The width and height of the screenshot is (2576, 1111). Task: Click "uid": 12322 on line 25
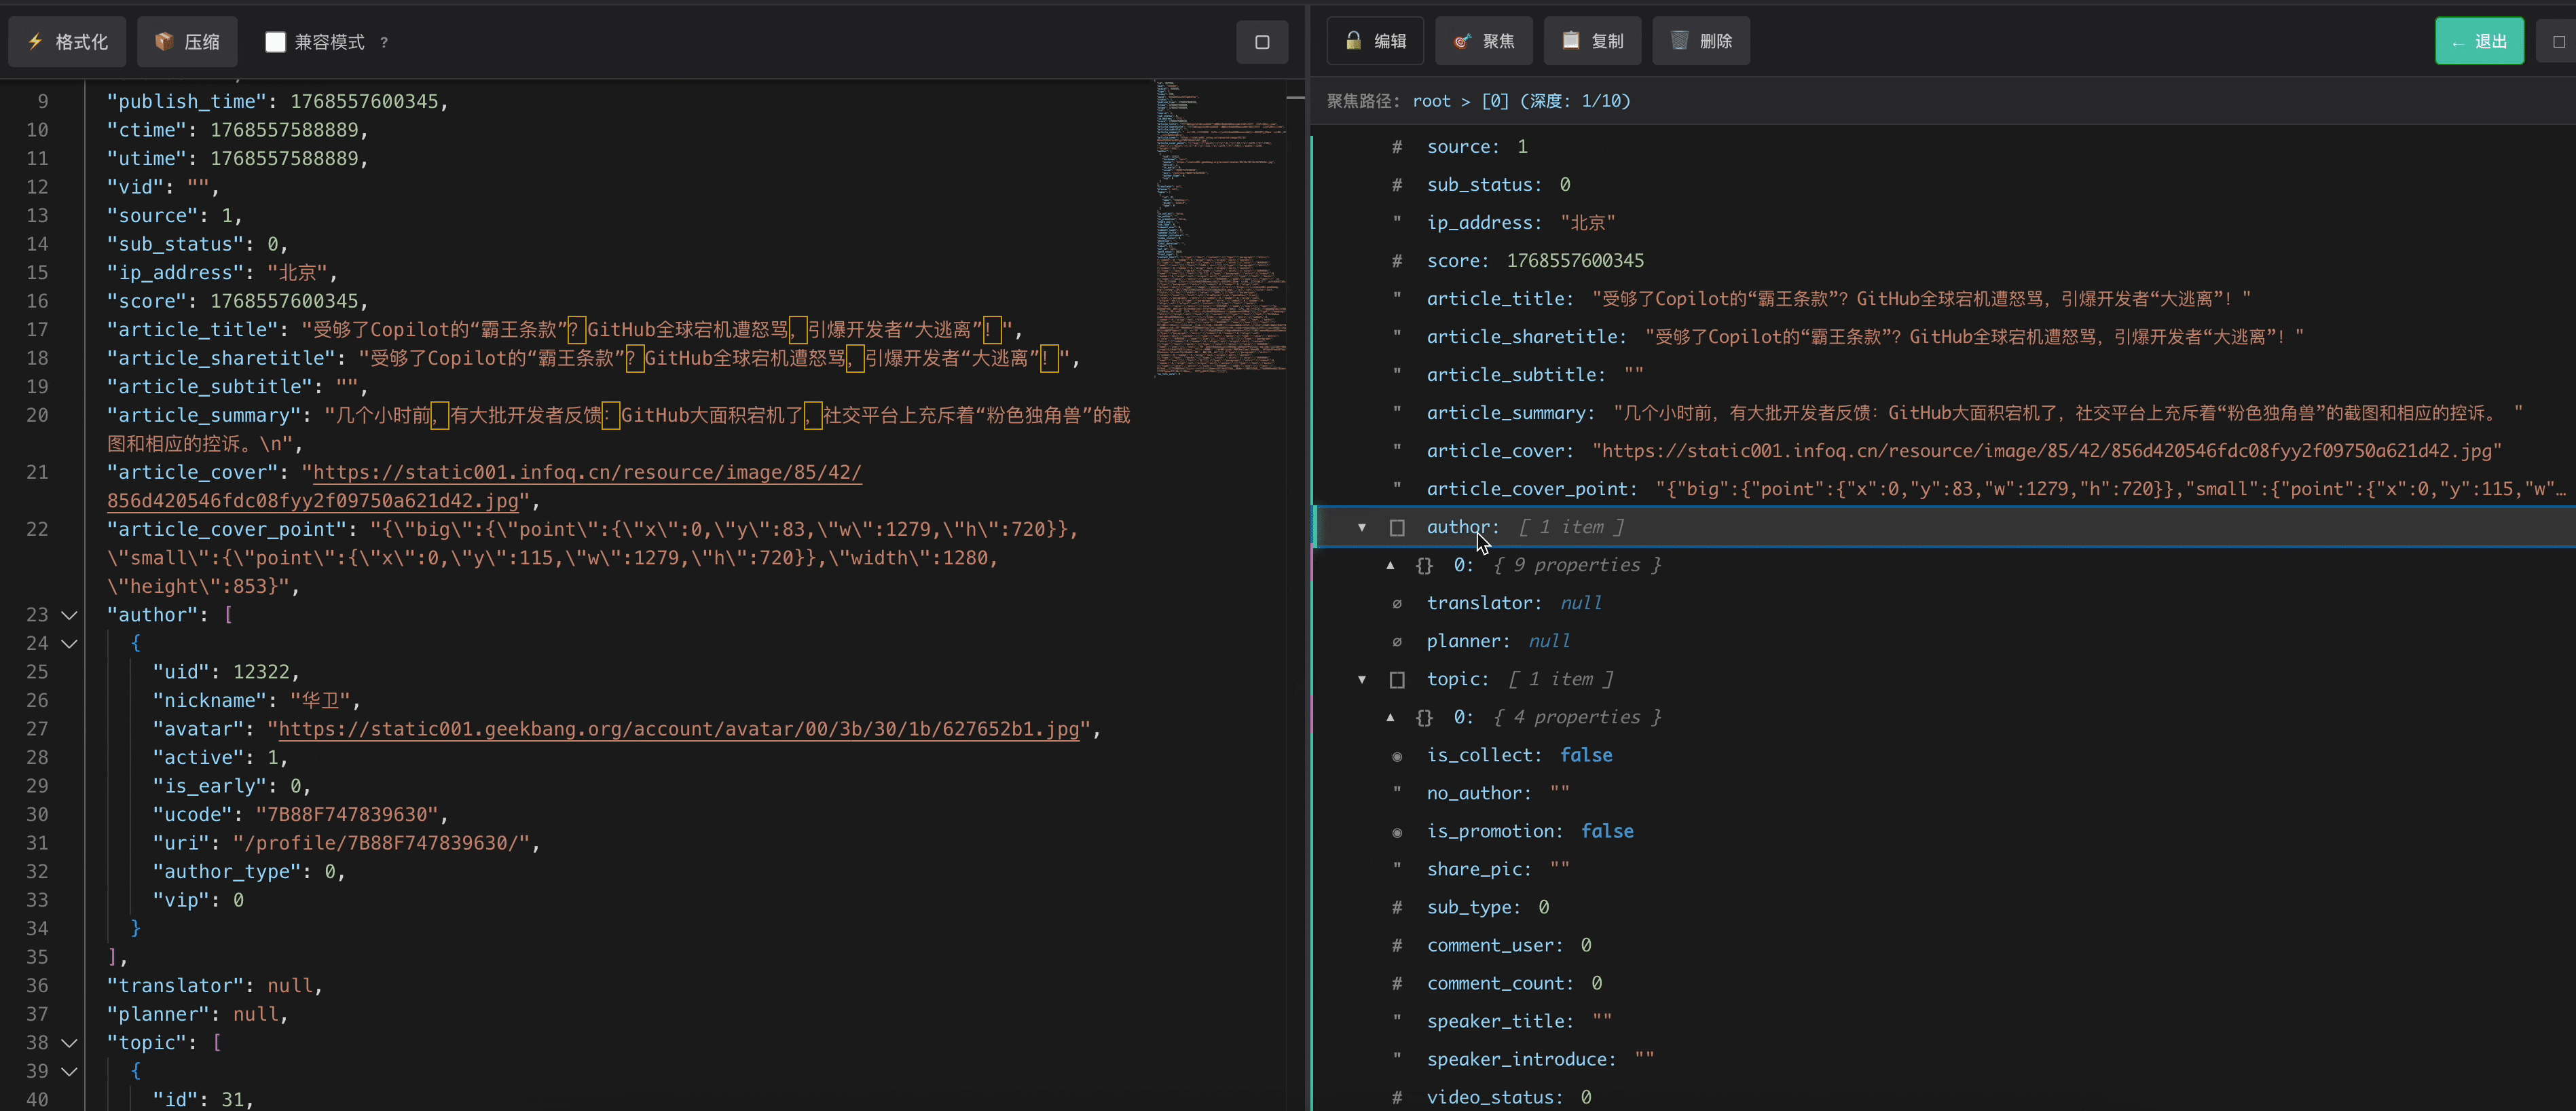pyautogui.click(x=225, y=672)
